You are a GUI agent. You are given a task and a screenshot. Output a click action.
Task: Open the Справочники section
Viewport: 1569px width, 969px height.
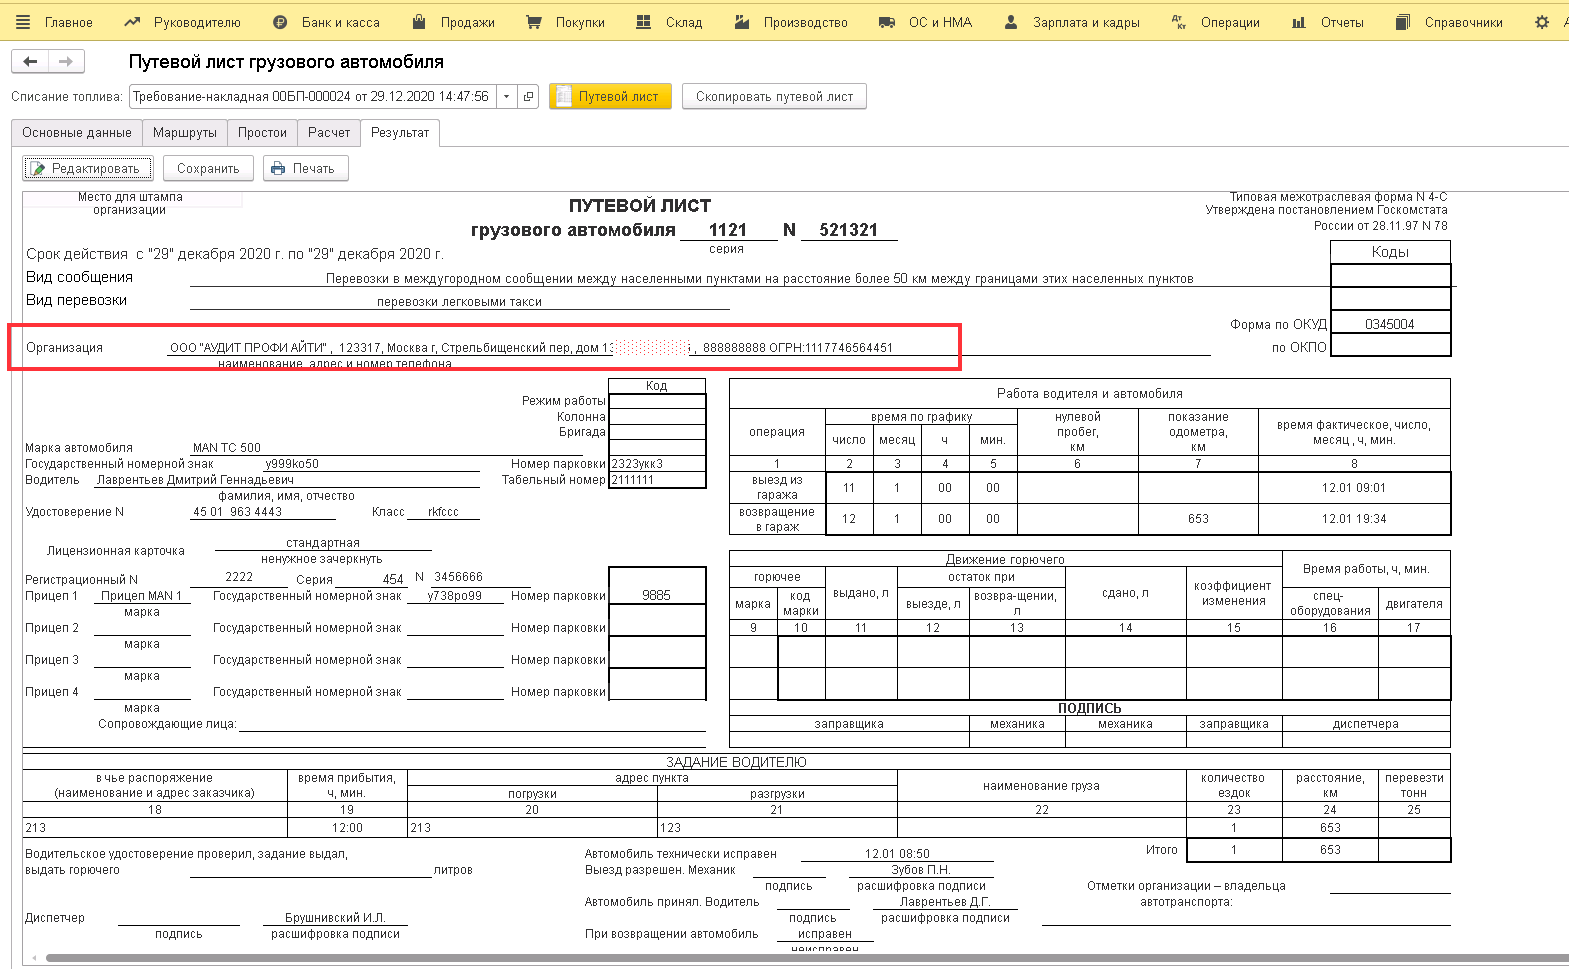click(x=1449, y=22)
